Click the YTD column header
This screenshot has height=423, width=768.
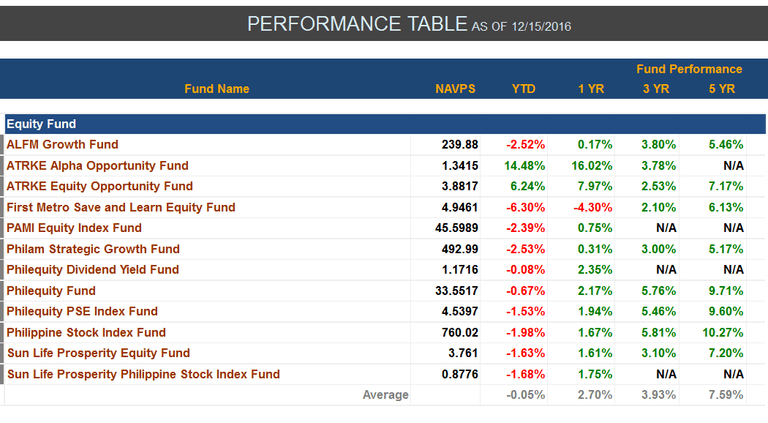point(524,89)
